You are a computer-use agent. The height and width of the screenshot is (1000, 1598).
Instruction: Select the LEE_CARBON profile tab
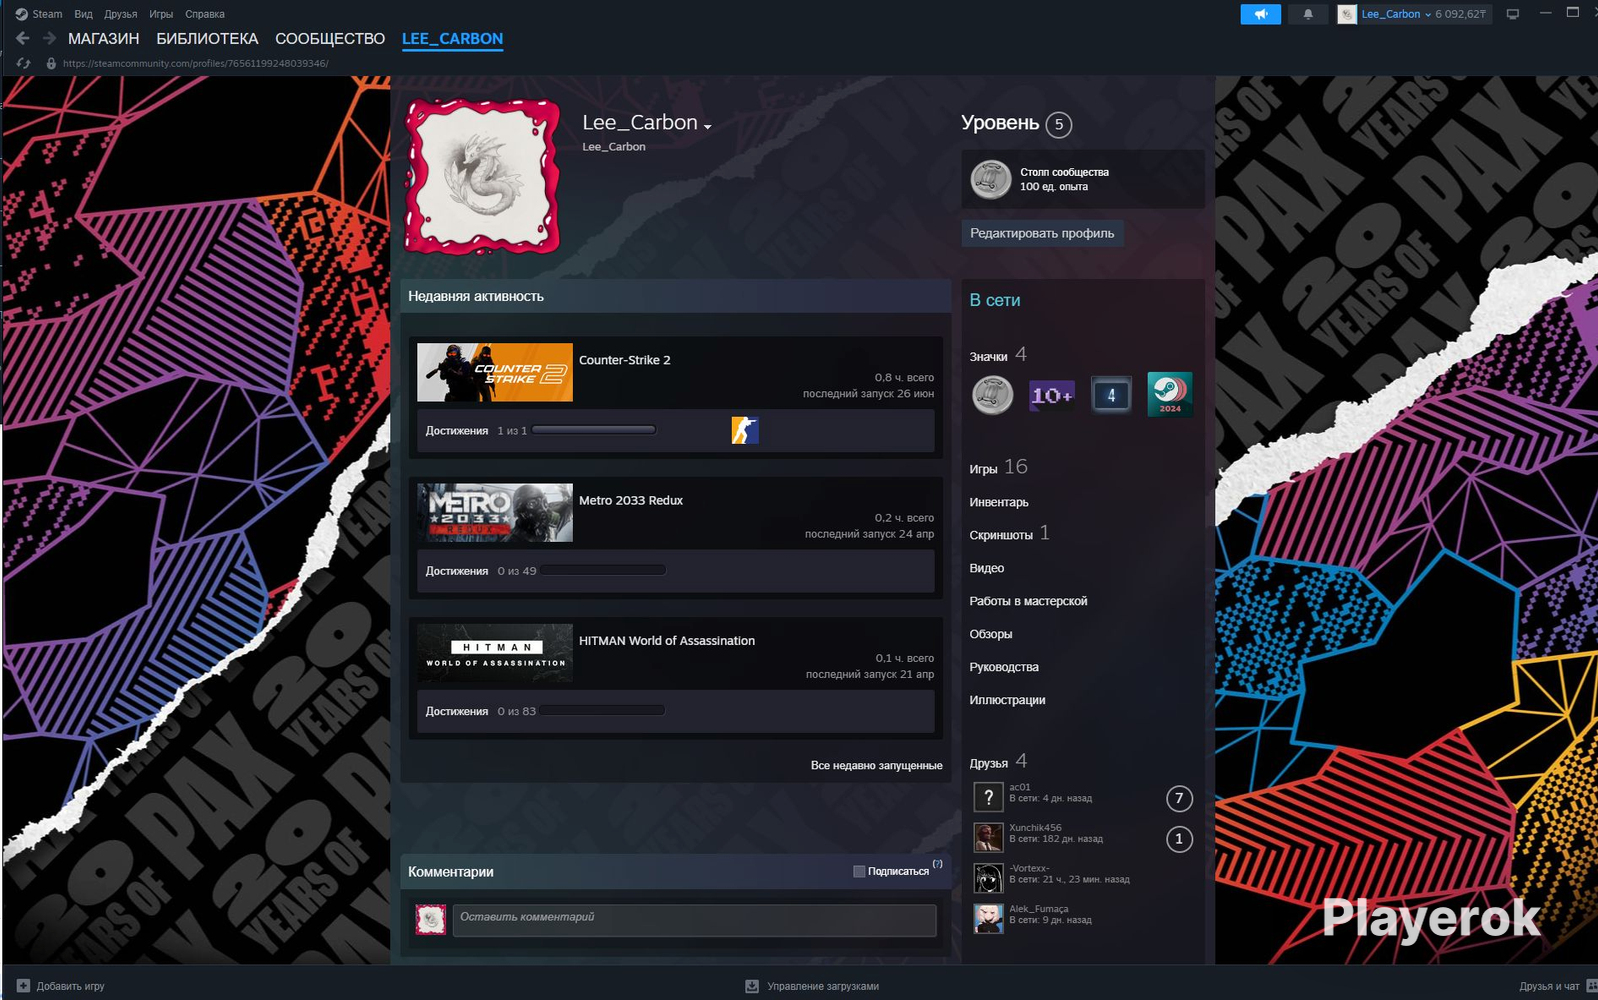click(x=452, y=39)
